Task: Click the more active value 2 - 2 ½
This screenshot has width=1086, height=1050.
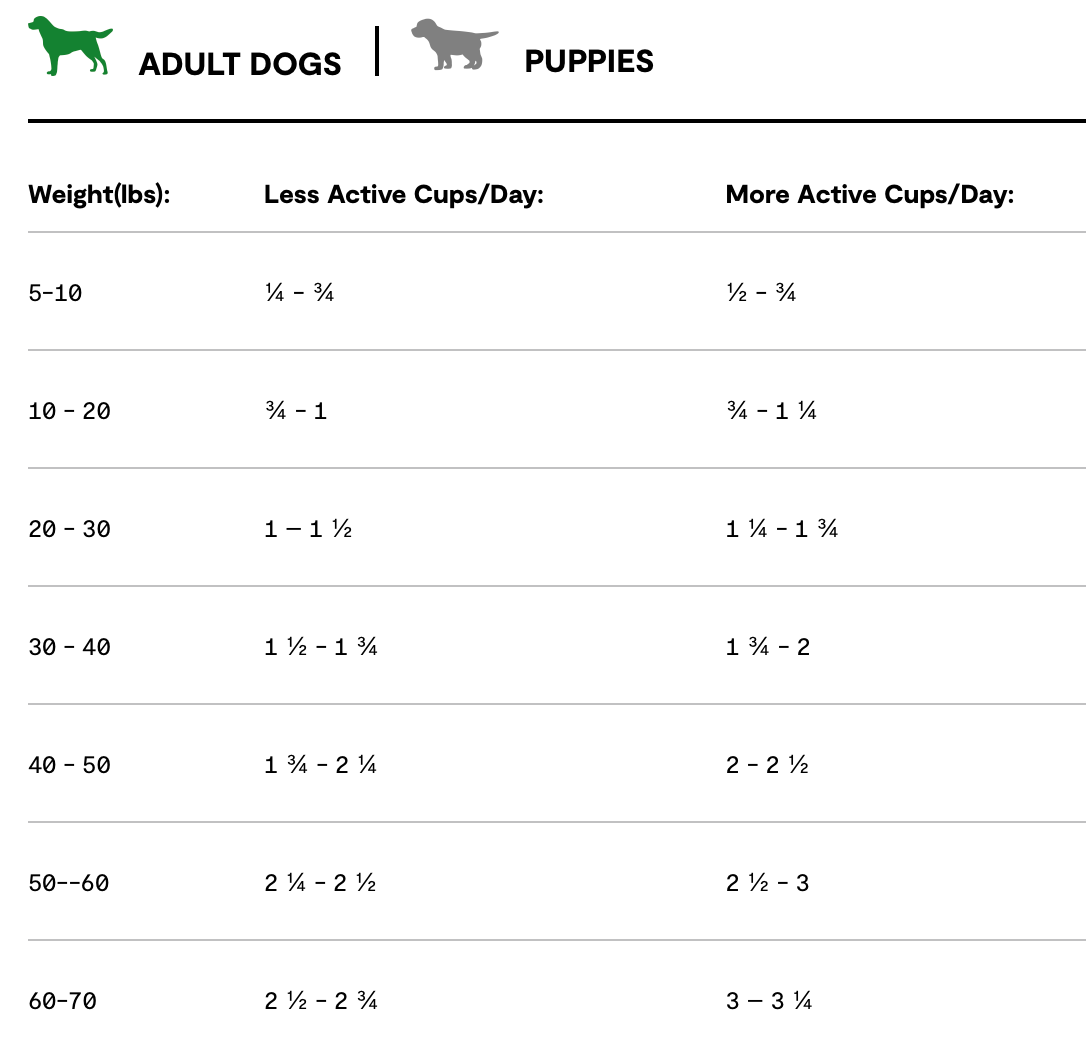Action: coord(766,765)
